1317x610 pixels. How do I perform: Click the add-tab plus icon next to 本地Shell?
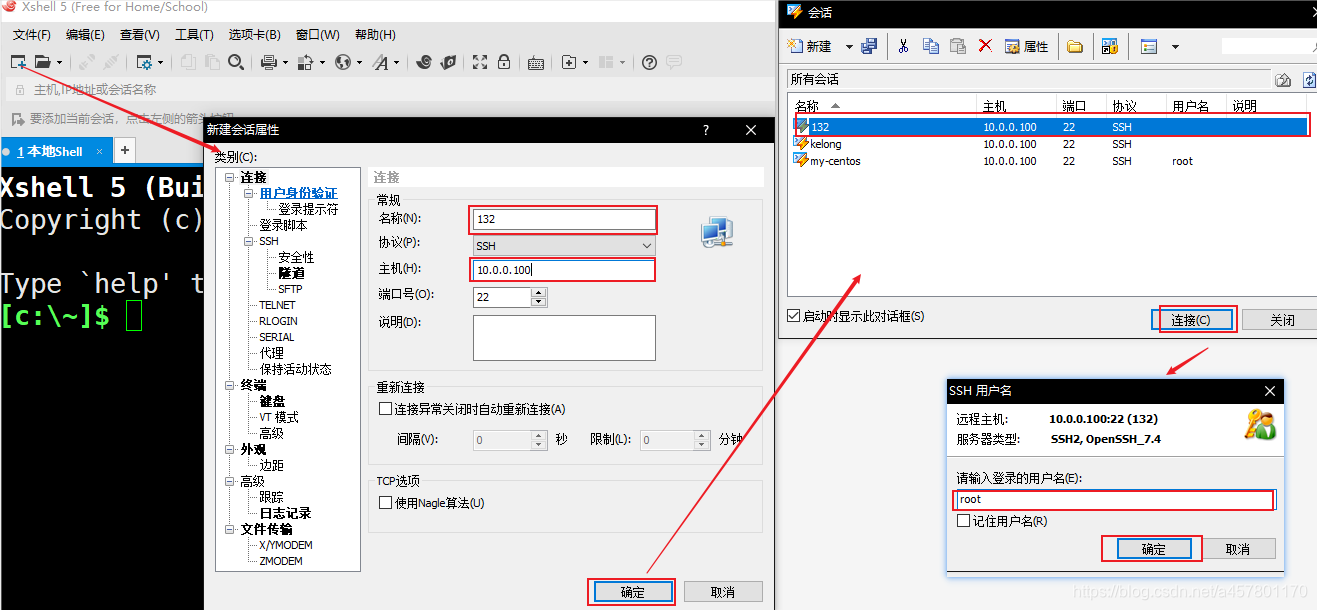tap(125, 151)
